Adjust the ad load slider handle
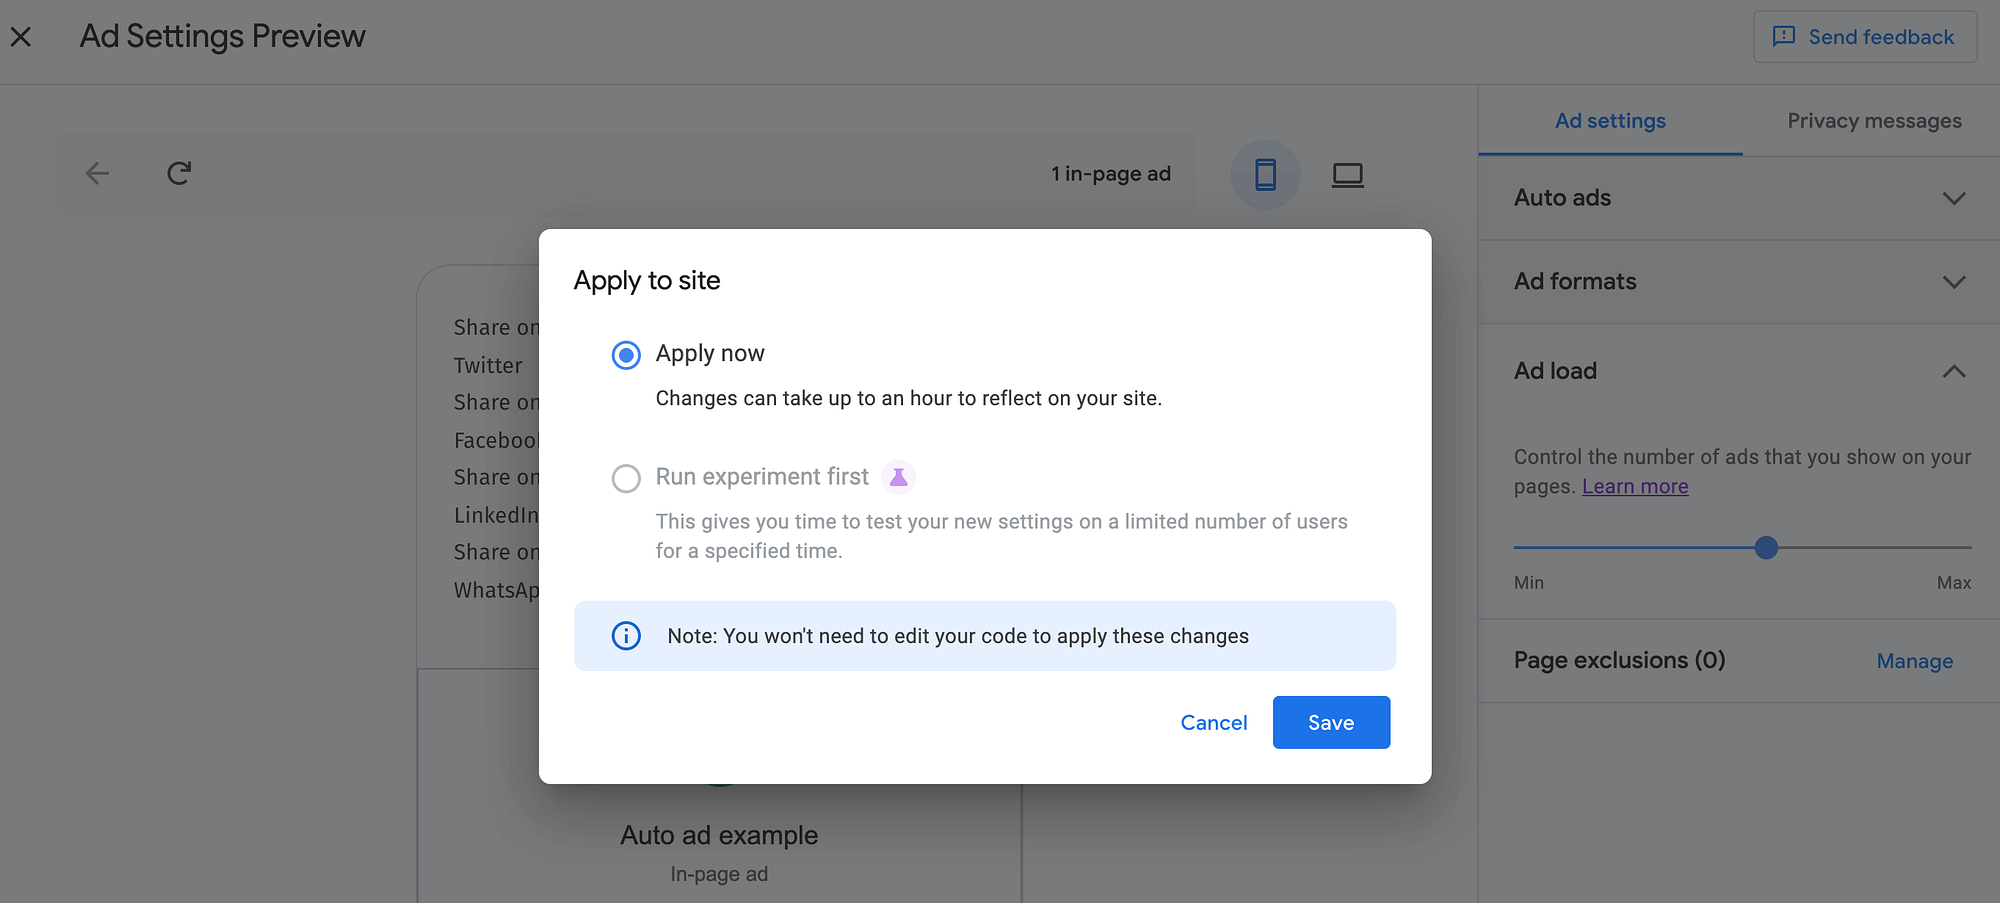 pyautogui.click(x=1766, y=547)
